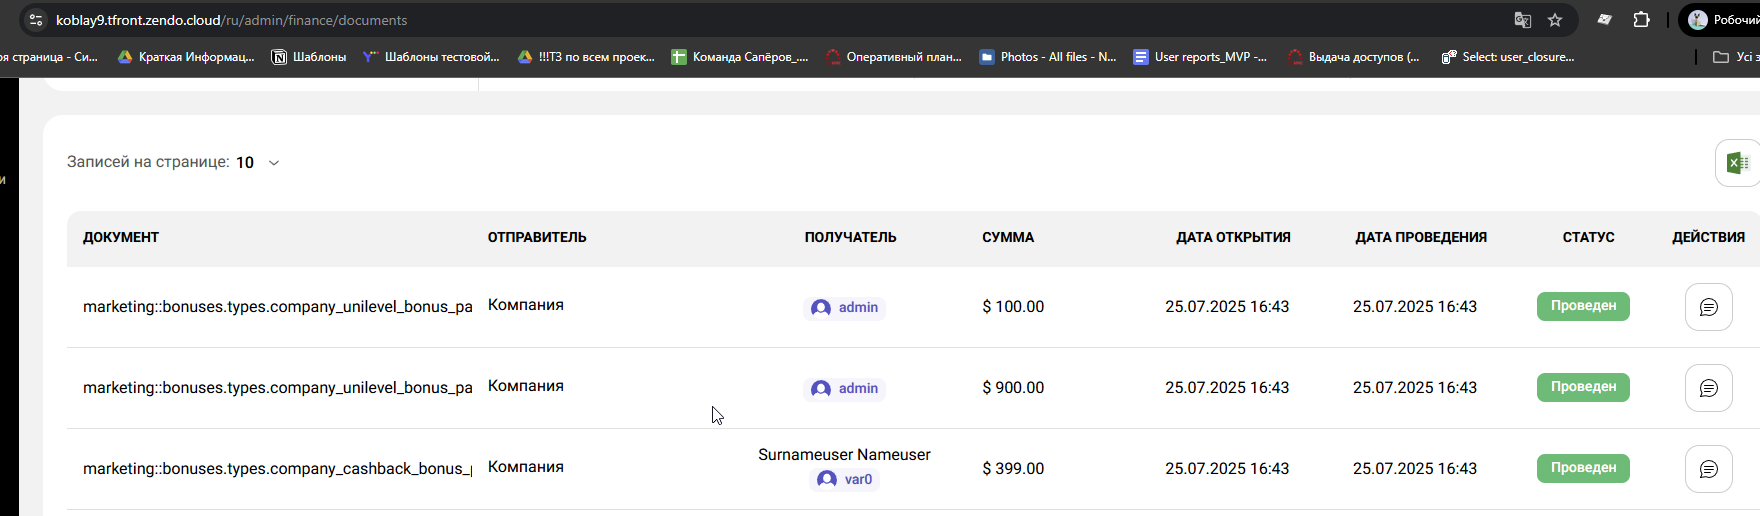Viewport: 1760px width, 516px height.
Task: Open the Шаблоны bookmark
Action: (x=309, y=57)
